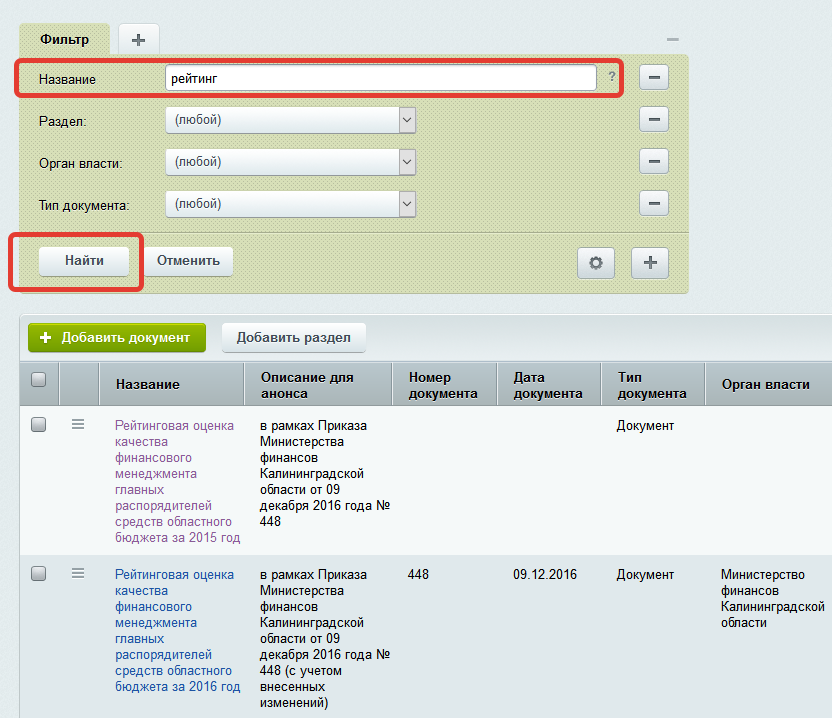Open actions menu for 2016 rating document
The image size is (832, 718).
[x=78, y=574]
